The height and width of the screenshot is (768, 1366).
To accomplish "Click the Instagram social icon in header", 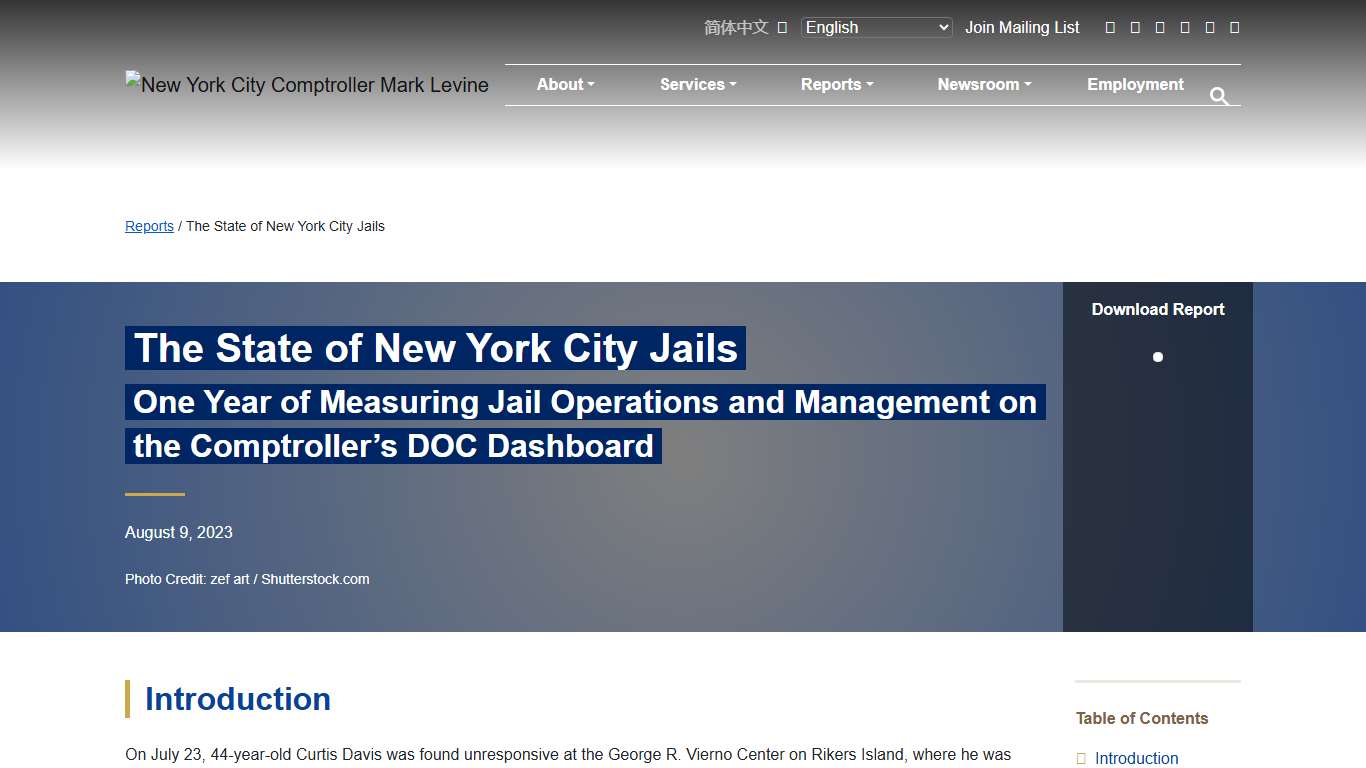I will click(x=1160, y=27).
